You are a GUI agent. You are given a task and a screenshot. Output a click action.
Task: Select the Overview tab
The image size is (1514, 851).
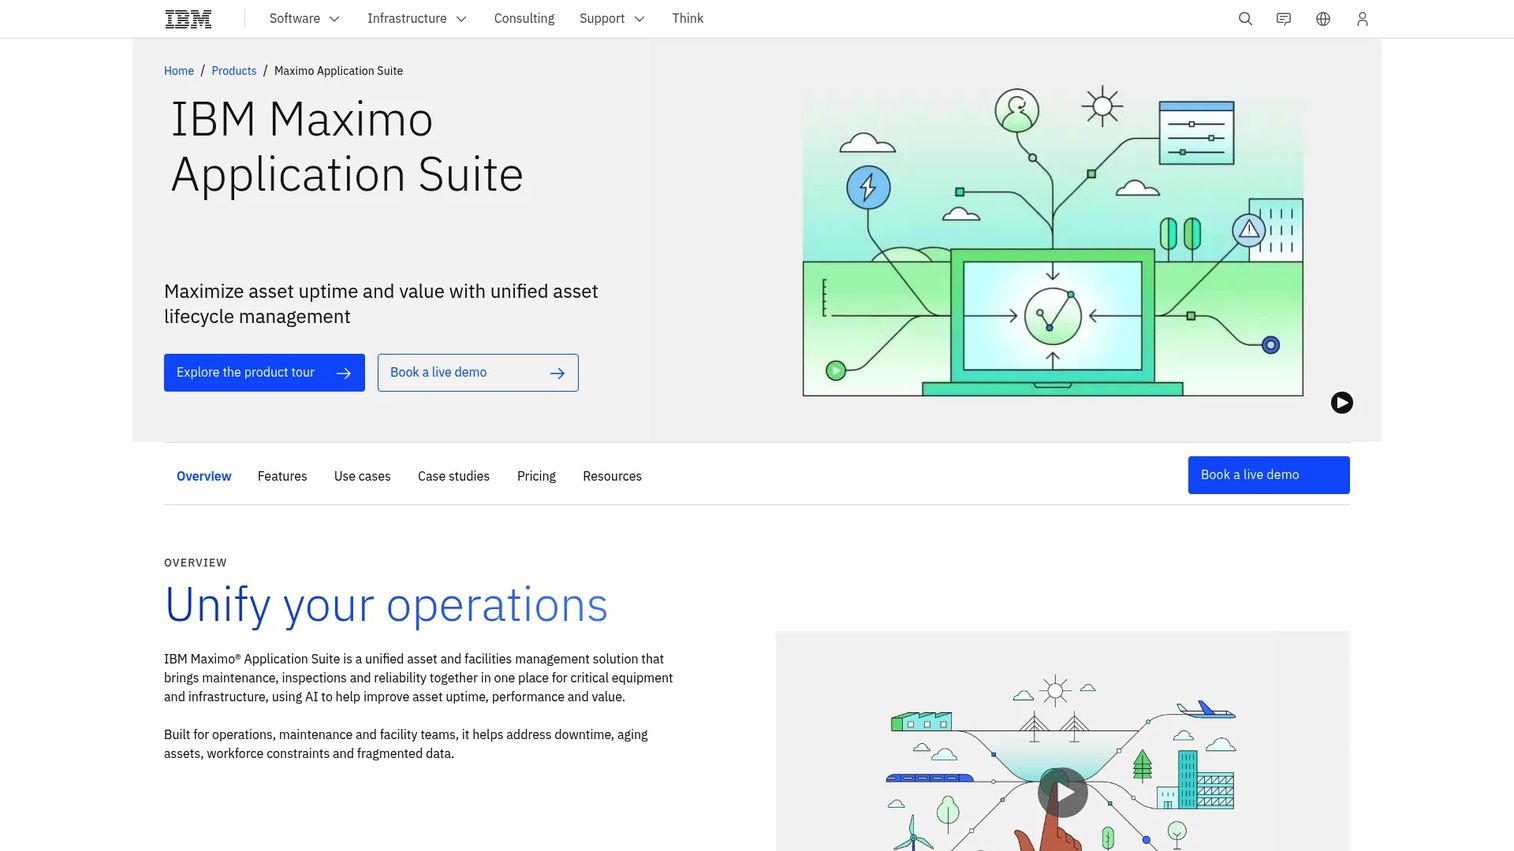[x=204, y=476]
